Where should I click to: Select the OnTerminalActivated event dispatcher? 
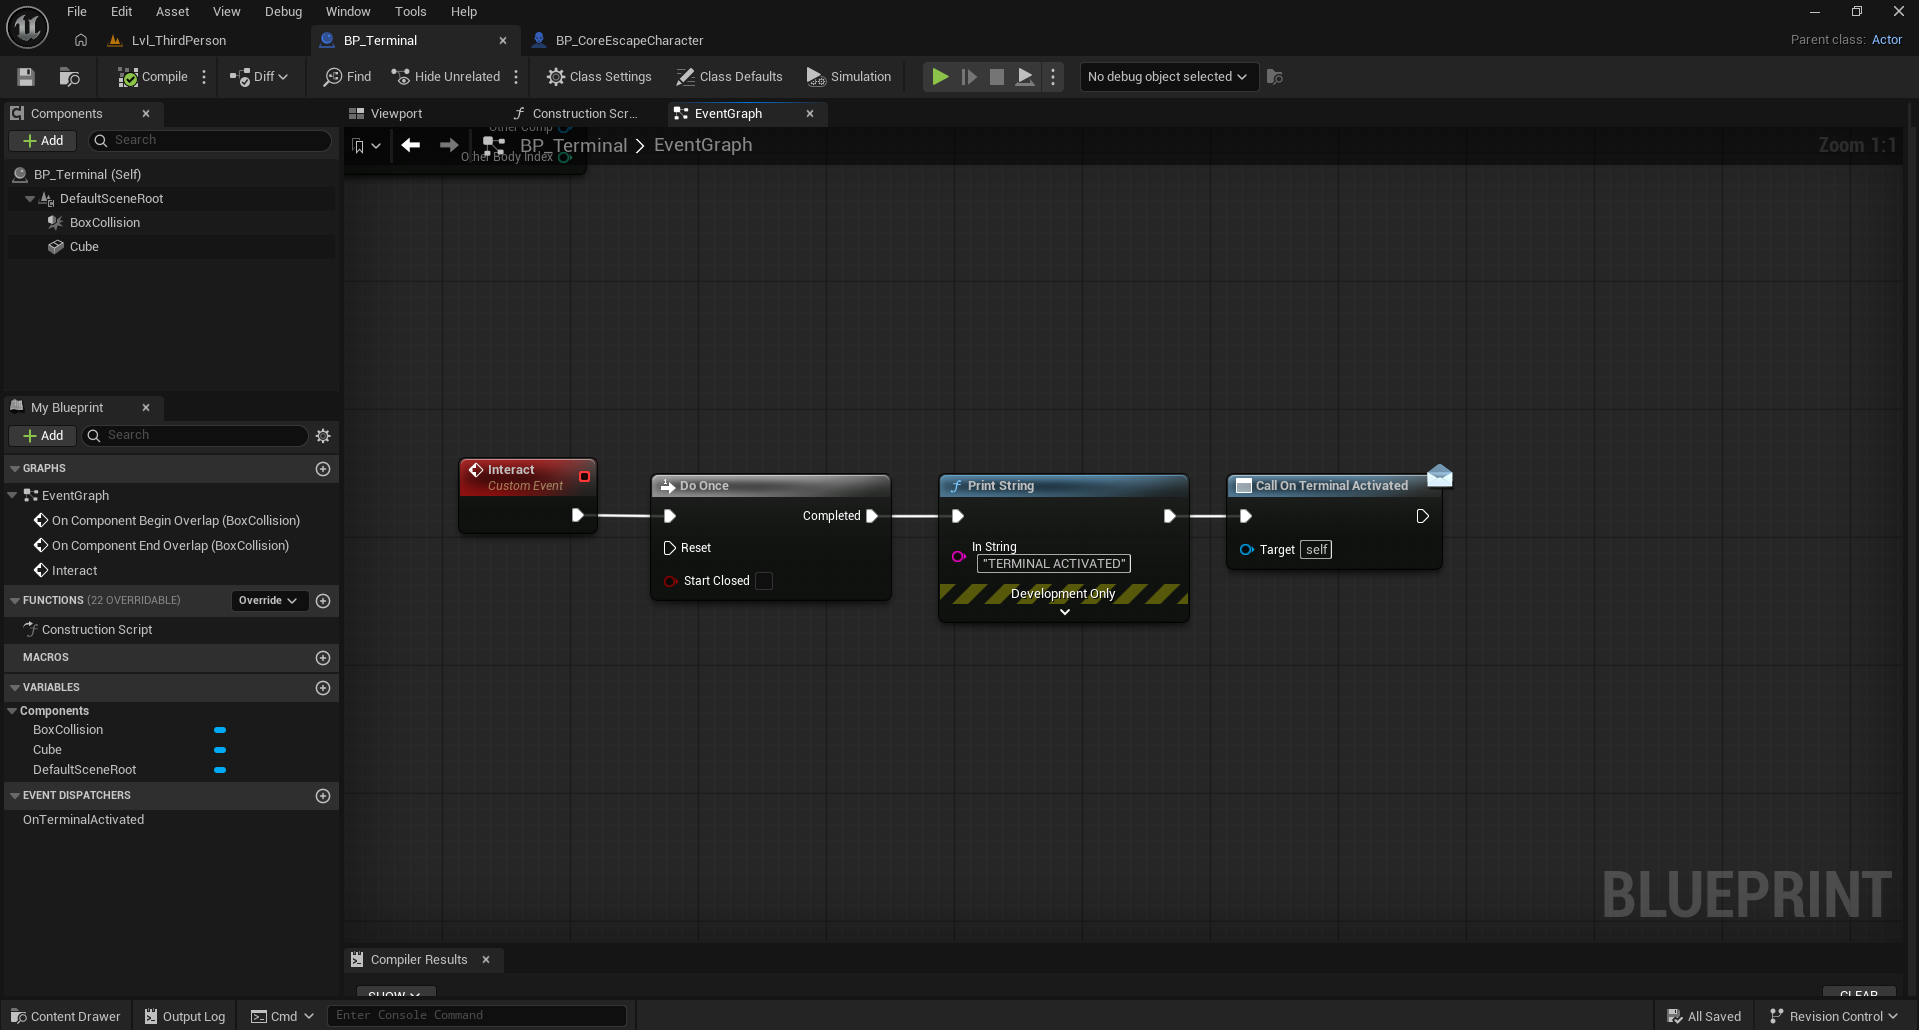tap(84, 820)
